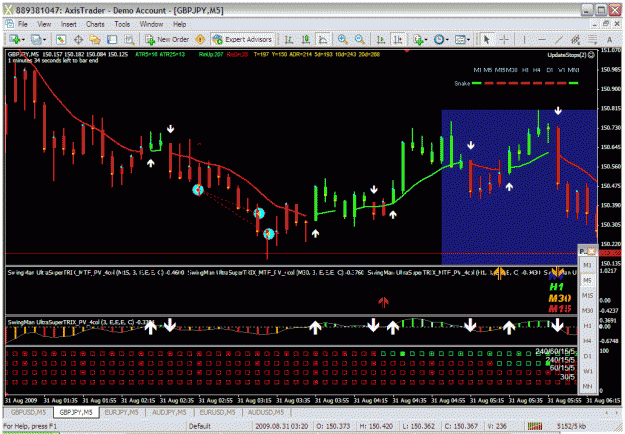Select the vertical line drawing tool
This screenshot has width=625, height=434.
[x=524, y=39]
